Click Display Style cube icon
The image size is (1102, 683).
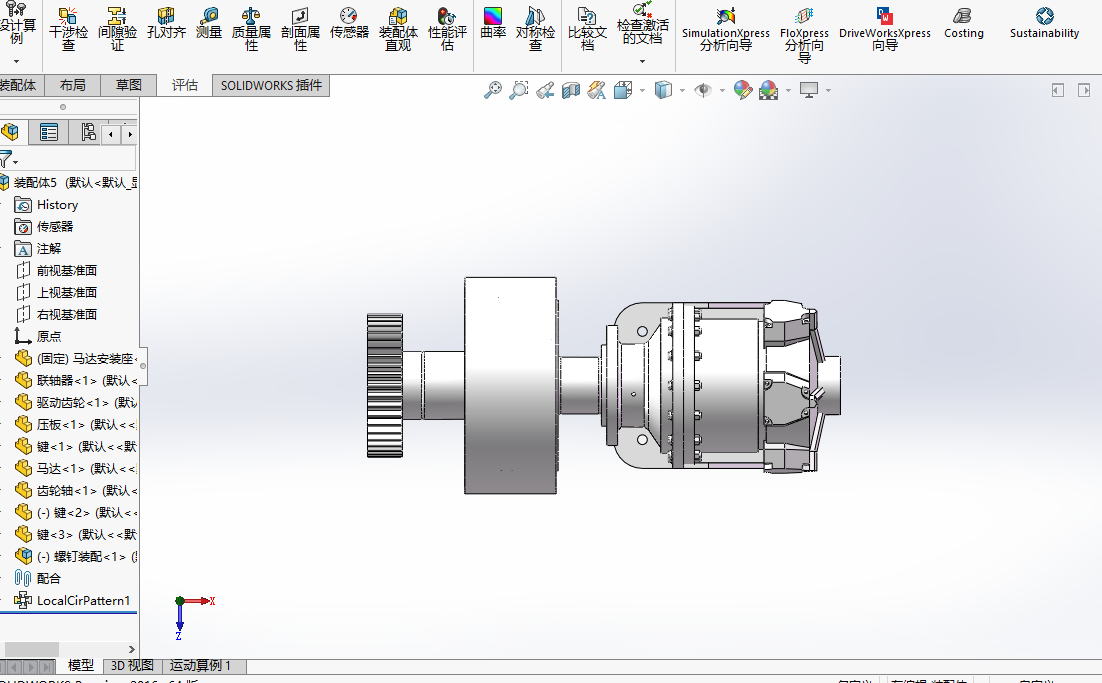tap(663, 90)
